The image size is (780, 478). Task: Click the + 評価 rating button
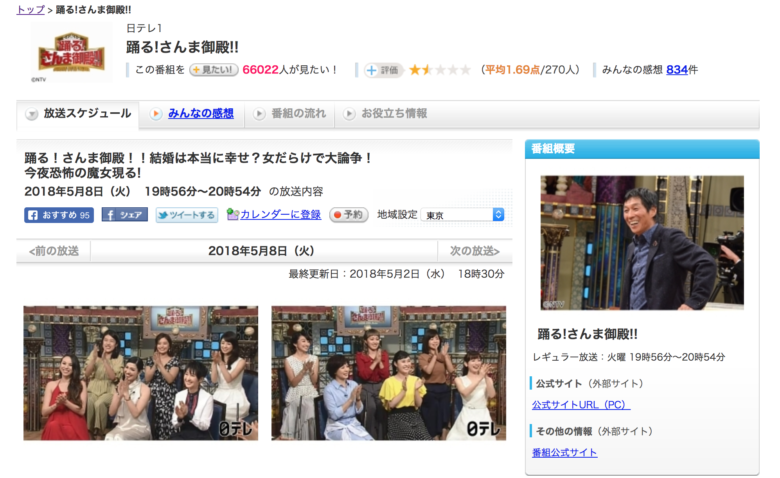[383, 70]
